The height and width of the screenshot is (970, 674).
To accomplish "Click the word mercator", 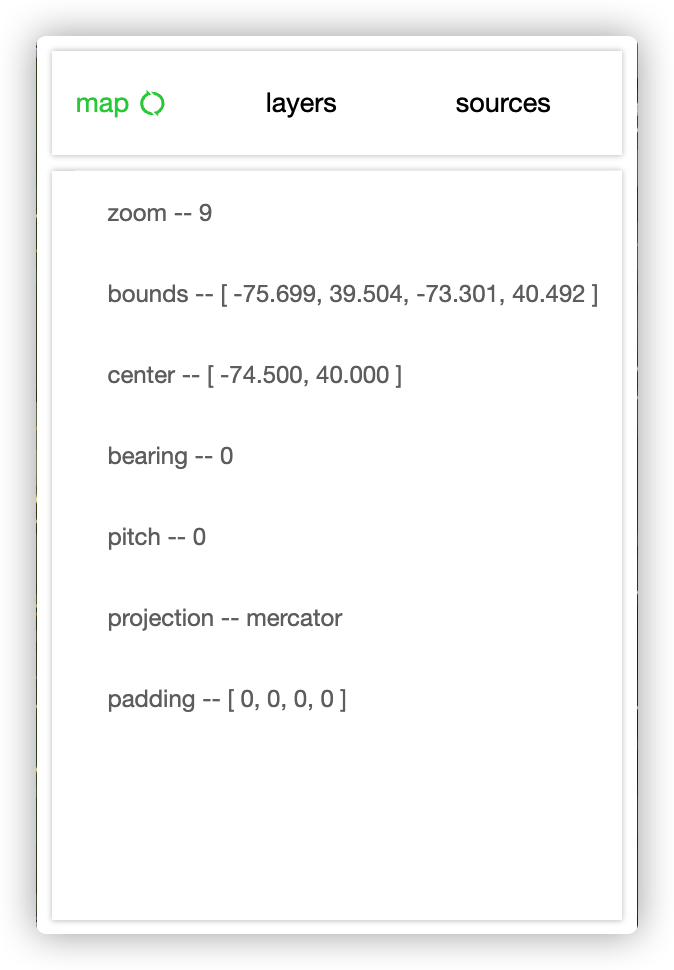I will [x=294, y=619].
